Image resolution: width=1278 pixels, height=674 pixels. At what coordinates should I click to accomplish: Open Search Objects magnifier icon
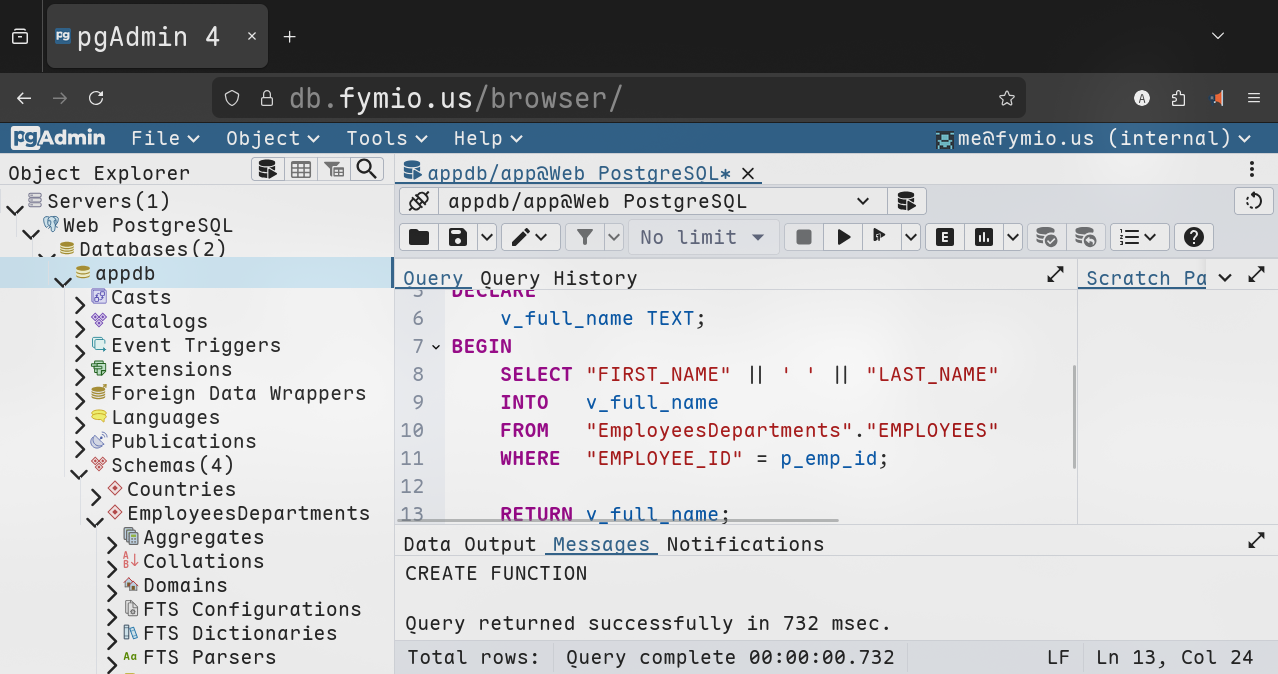pos(367,170)
